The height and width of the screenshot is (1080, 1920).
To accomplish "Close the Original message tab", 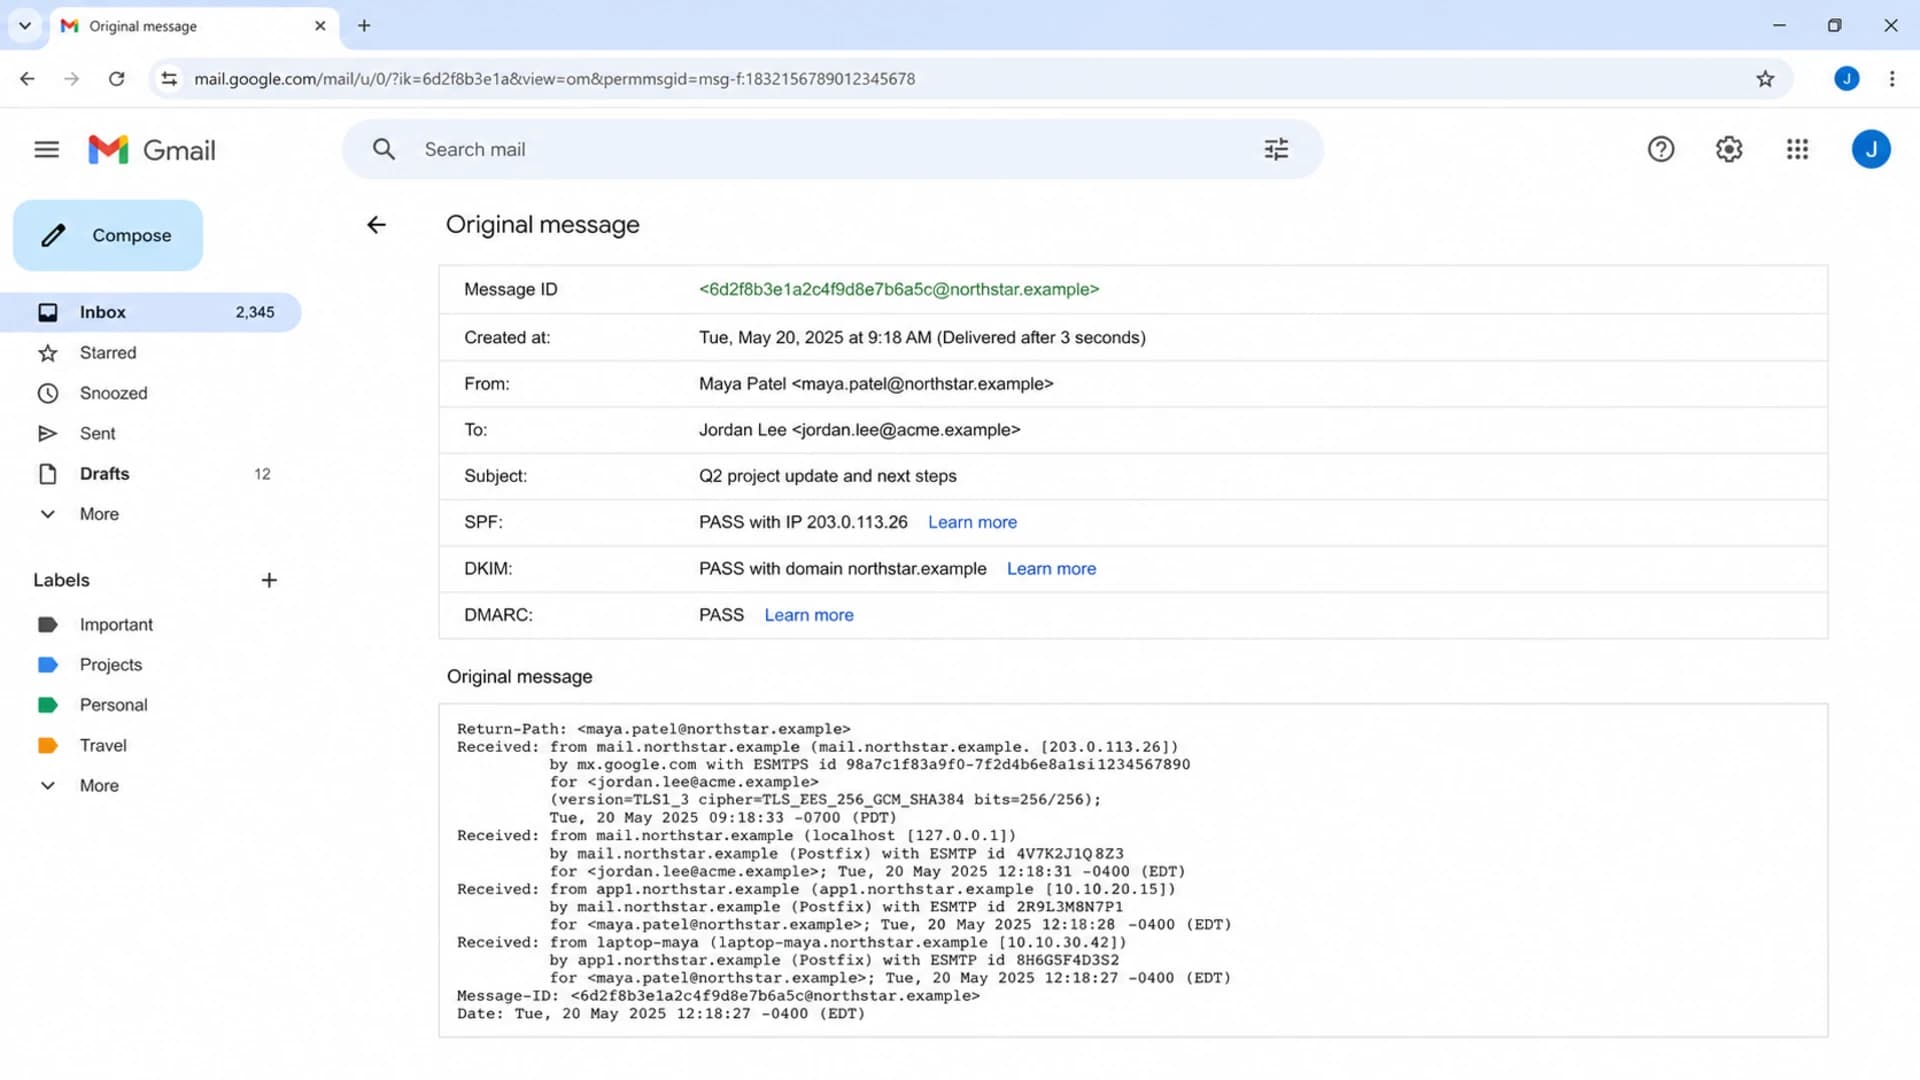I will coord(320,26).
